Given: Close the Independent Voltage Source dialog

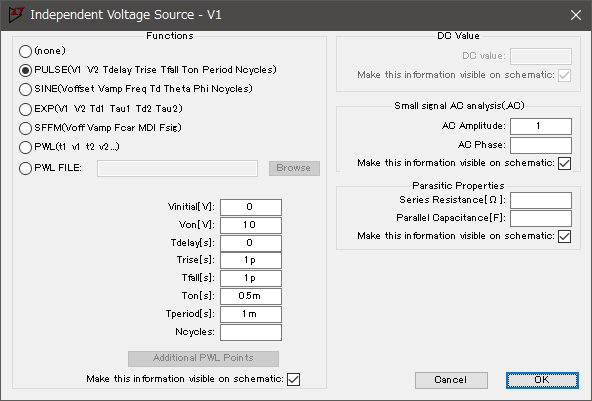Looking at the screenshot, I should (x=575, y=15).
